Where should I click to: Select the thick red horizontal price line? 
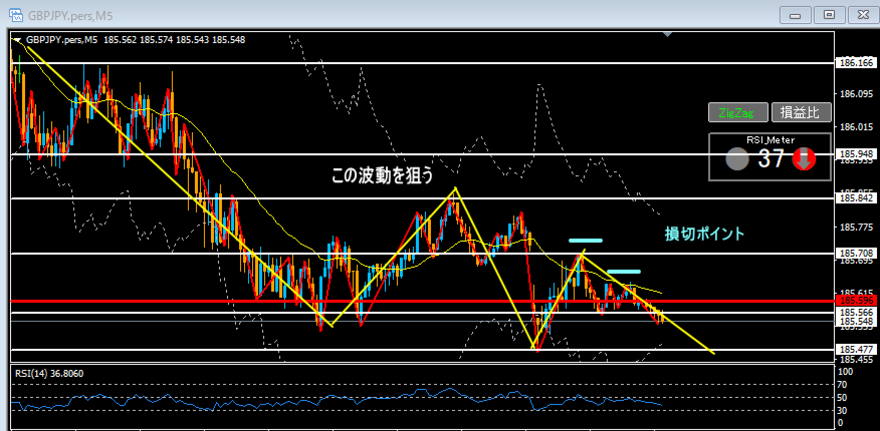coord(400,300)
